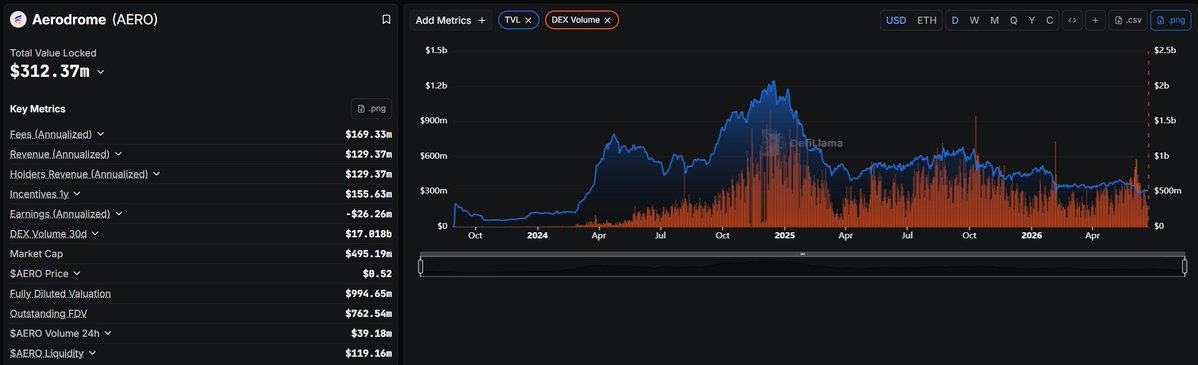Click the $155.63m incentives value
This screenshot has width=1198, height=365.
(x=368, y=194)
